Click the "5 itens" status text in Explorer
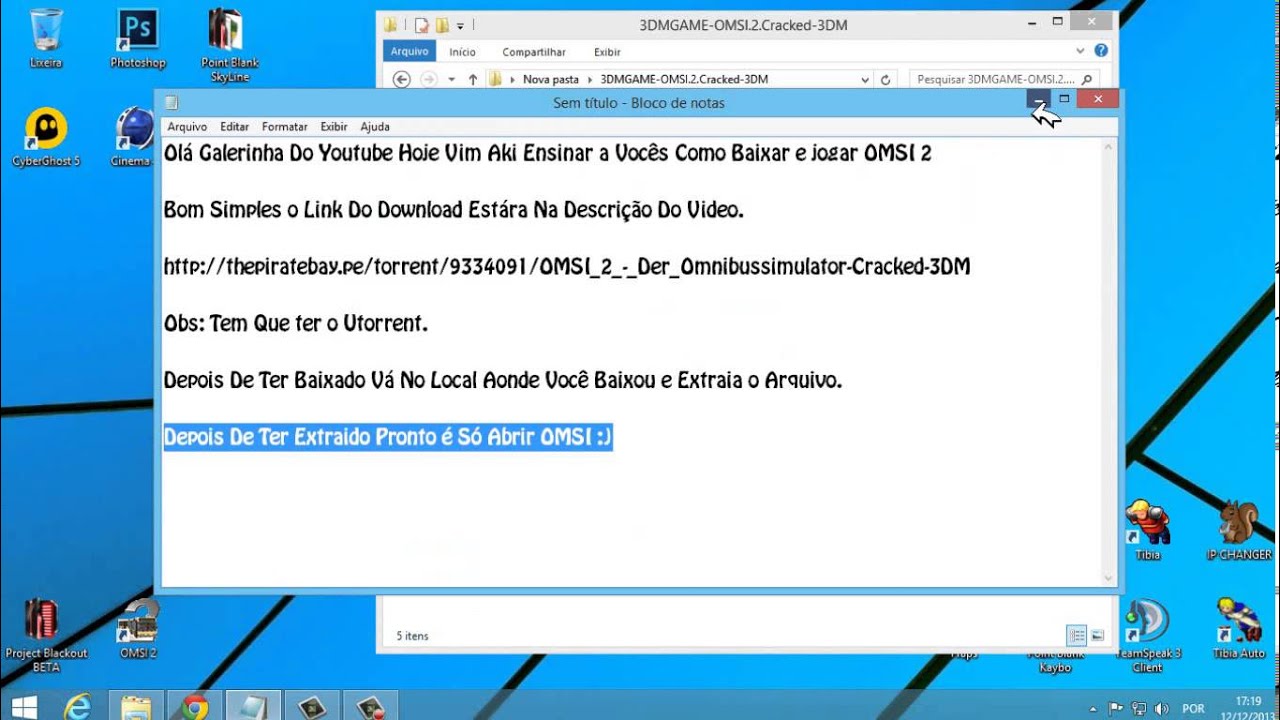 tap(412, 636)
